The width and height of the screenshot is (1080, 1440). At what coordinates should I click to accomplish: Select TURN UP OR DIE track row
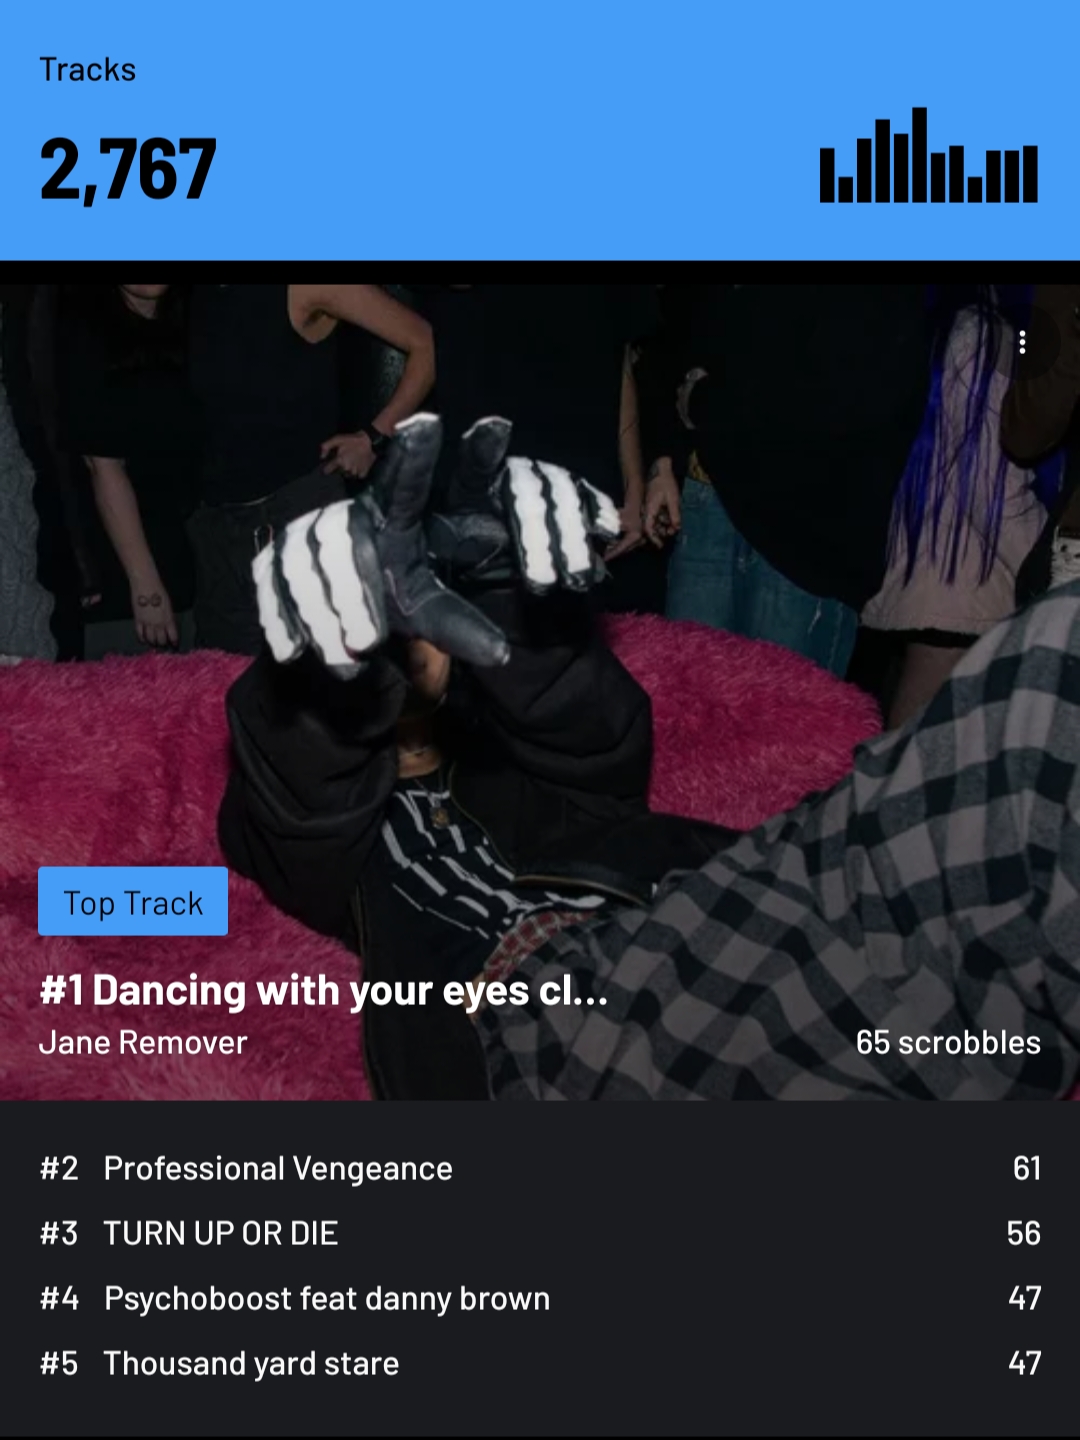[x=540, y=1233]
